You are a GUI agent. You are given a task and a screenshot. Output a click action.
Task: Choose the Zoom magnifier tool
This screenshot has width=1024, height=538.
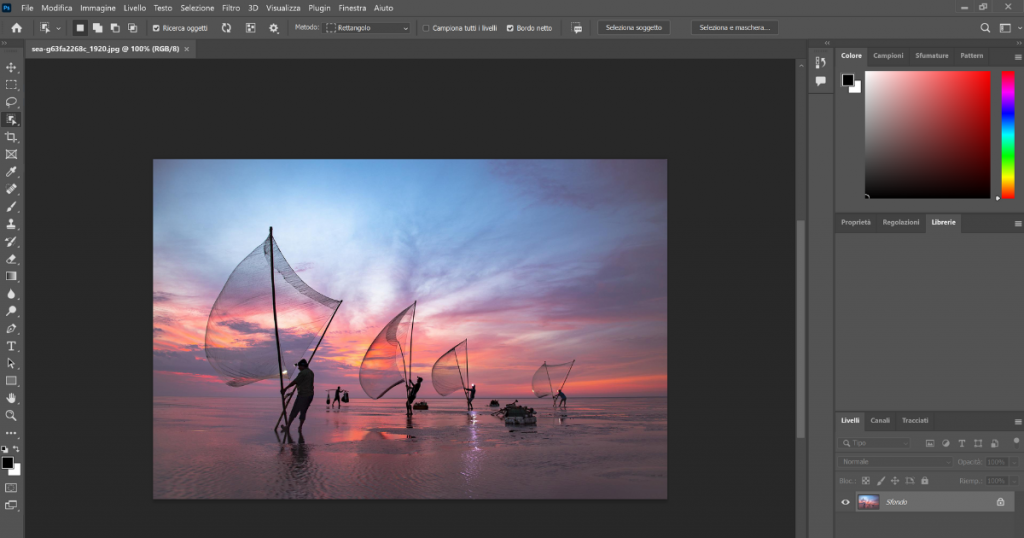(x=12, y=415)
